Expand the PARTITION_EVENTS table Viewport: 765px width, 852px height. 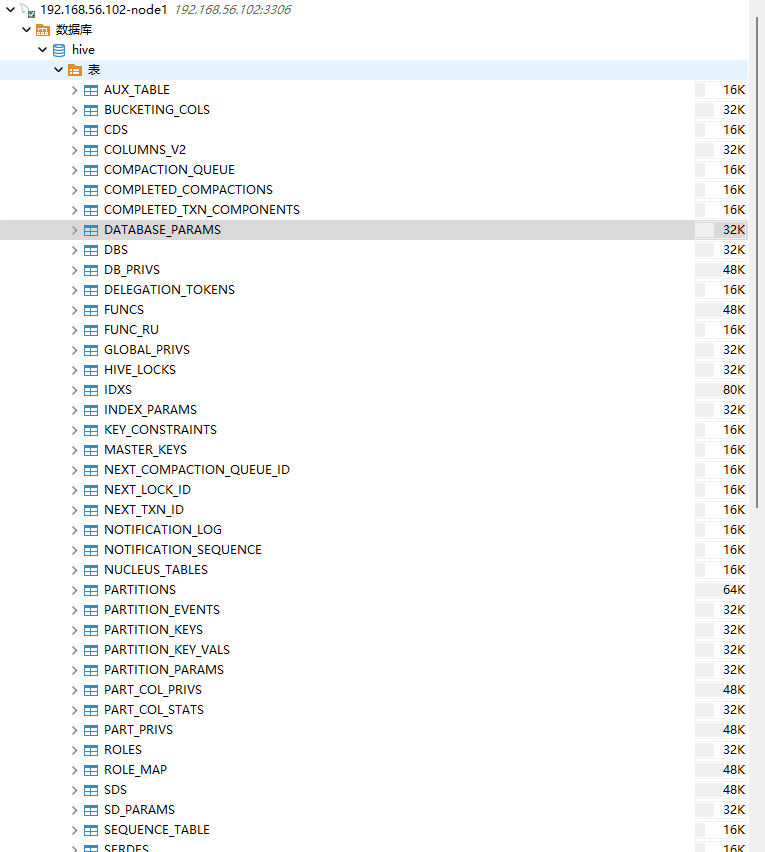(x=74, y=610)
